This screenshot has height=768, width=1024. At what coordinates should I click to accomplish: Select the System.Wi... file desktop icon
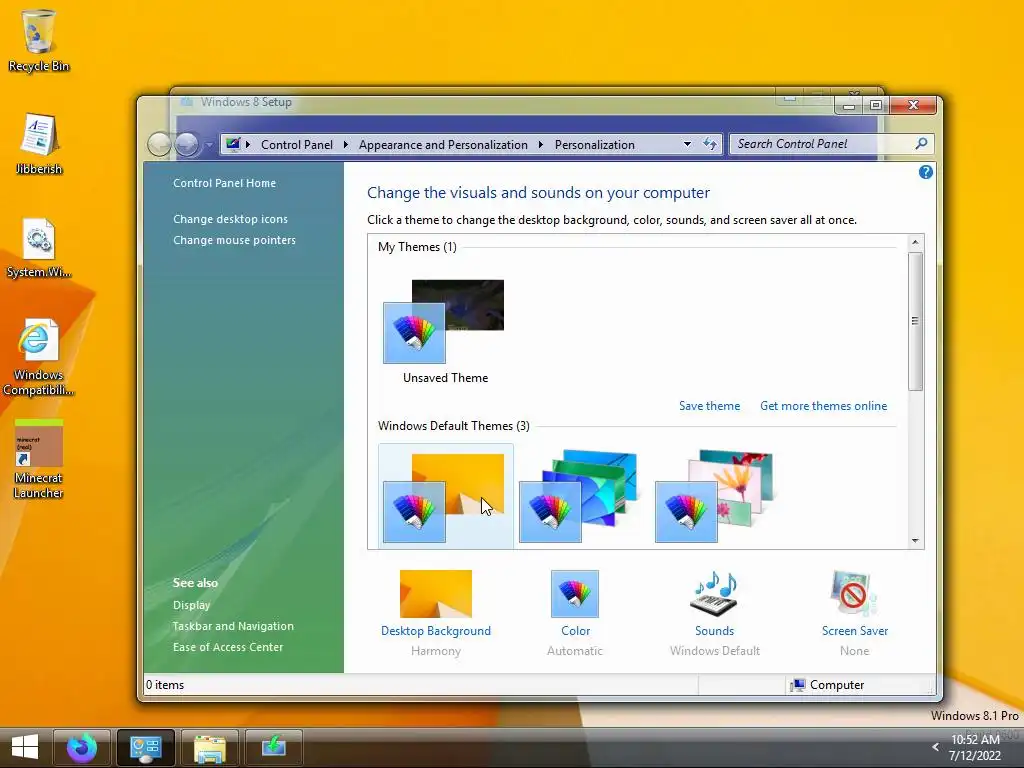(x=39, y=248)
